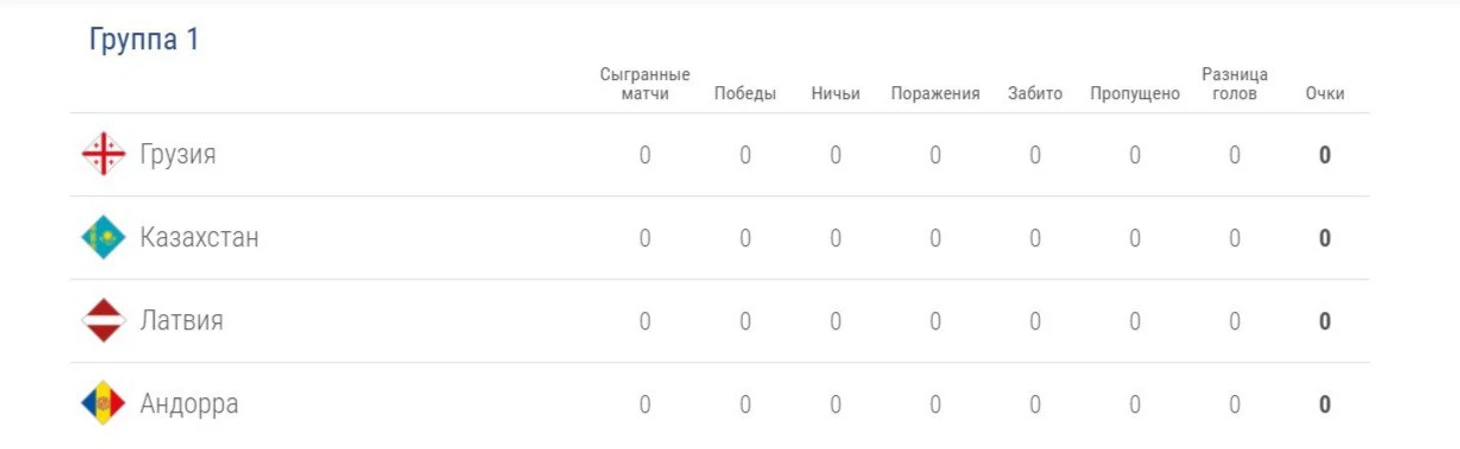
Task: Click the Kazakhstan flag icon
Action: coord(103,238)
